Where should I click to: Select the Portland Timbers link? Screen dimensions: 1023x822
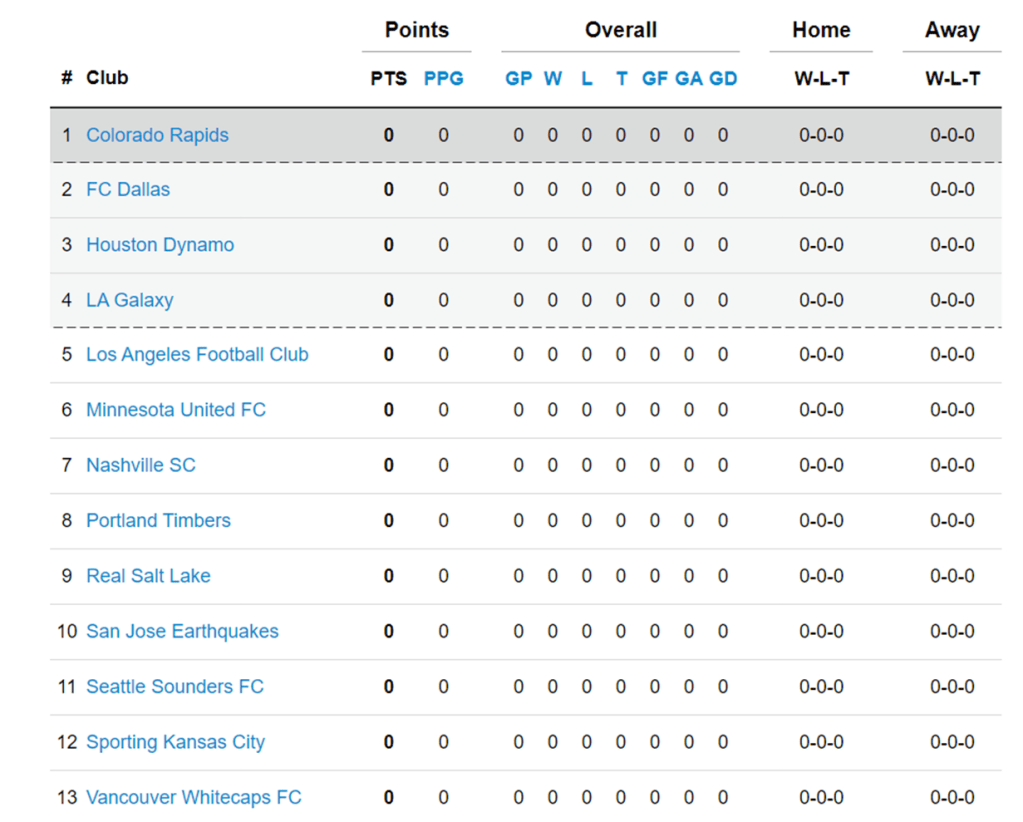click(158, 521)
